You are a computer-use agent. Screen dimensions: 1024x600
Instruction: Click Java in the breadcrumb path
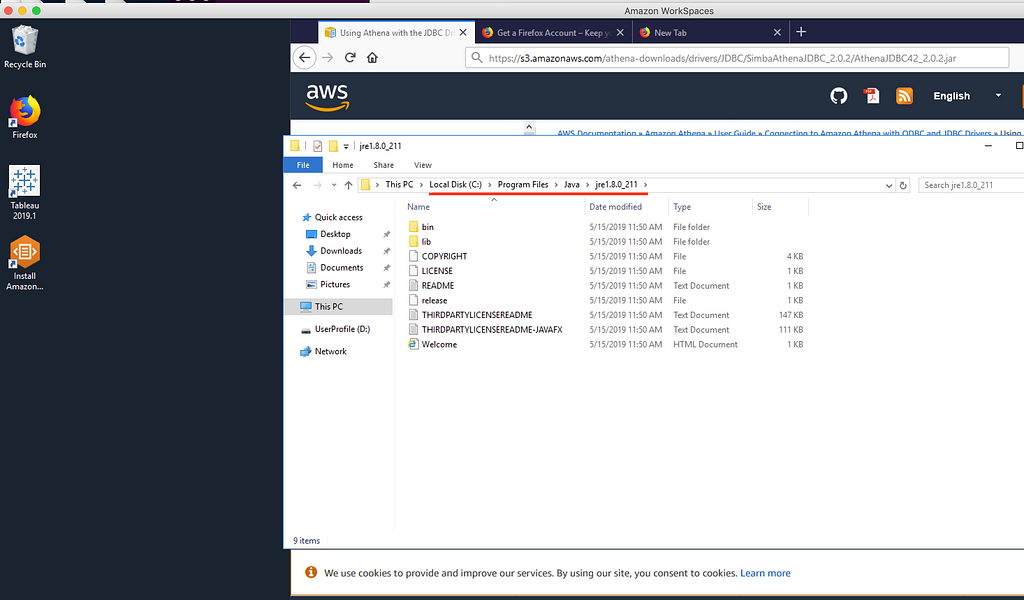pos(571,185)
